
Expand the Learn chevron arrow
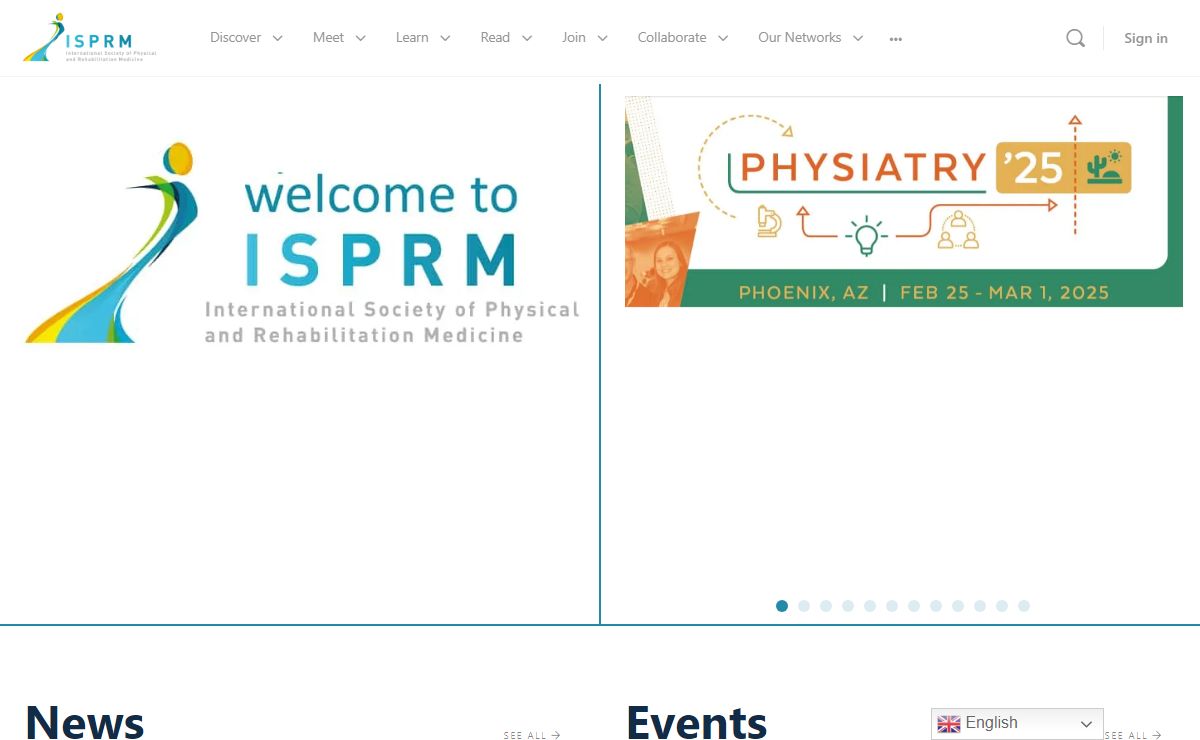click(x=445, y=38)
